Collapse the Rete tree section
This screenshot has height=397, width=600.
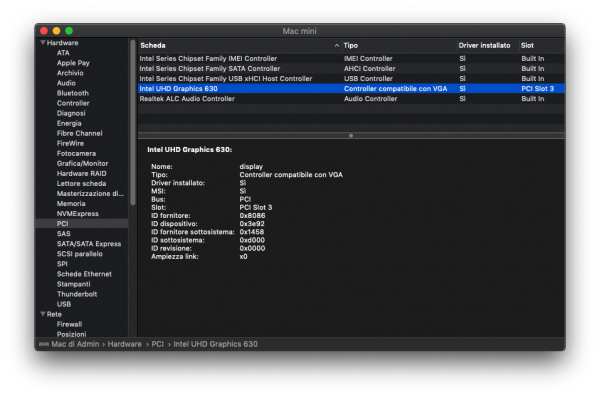(43, 314)
